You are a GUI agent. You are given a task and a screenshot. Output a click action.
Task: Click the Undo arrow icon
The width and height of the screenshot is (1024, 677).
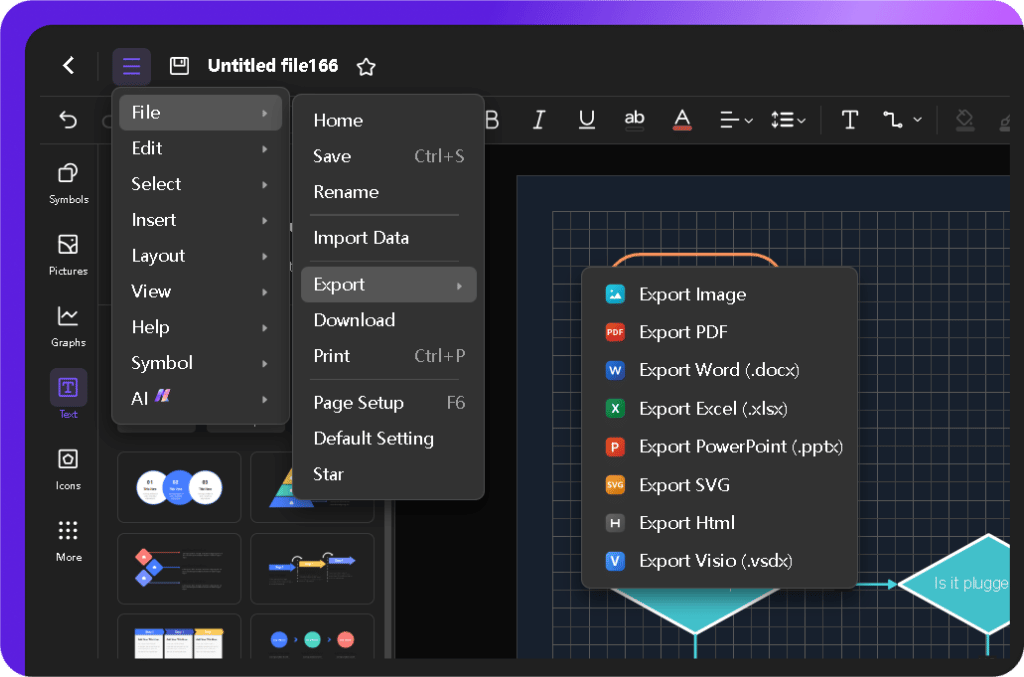click(x=68, y=119)
